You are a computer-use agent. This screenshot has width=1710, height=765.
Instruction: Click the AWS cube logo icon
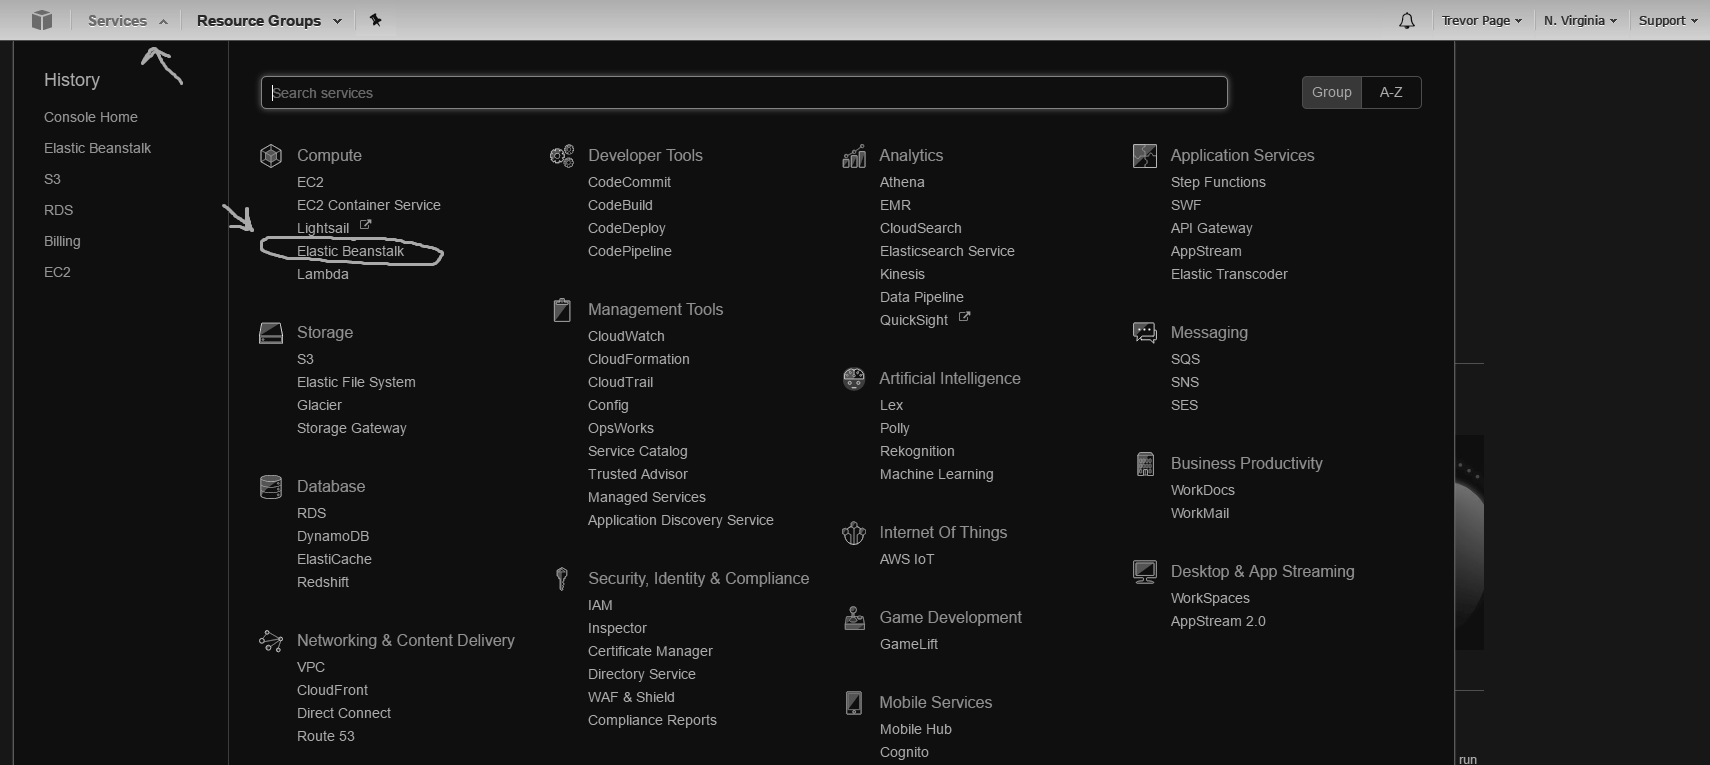[42, 20]
